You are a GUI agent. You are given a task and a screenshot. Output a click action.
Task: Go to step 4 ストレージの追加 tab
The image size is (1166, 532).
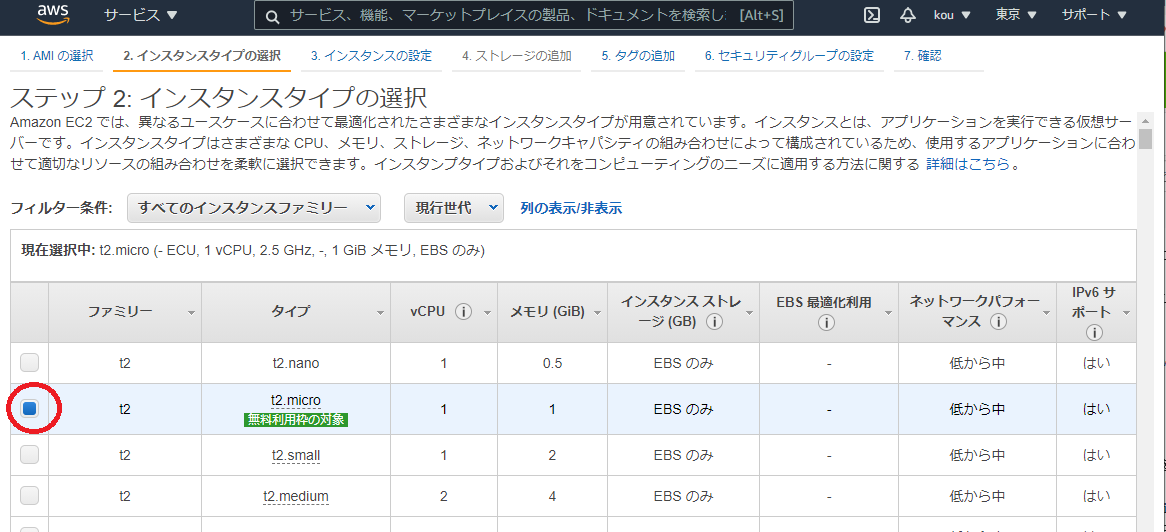tap(516, 56)
